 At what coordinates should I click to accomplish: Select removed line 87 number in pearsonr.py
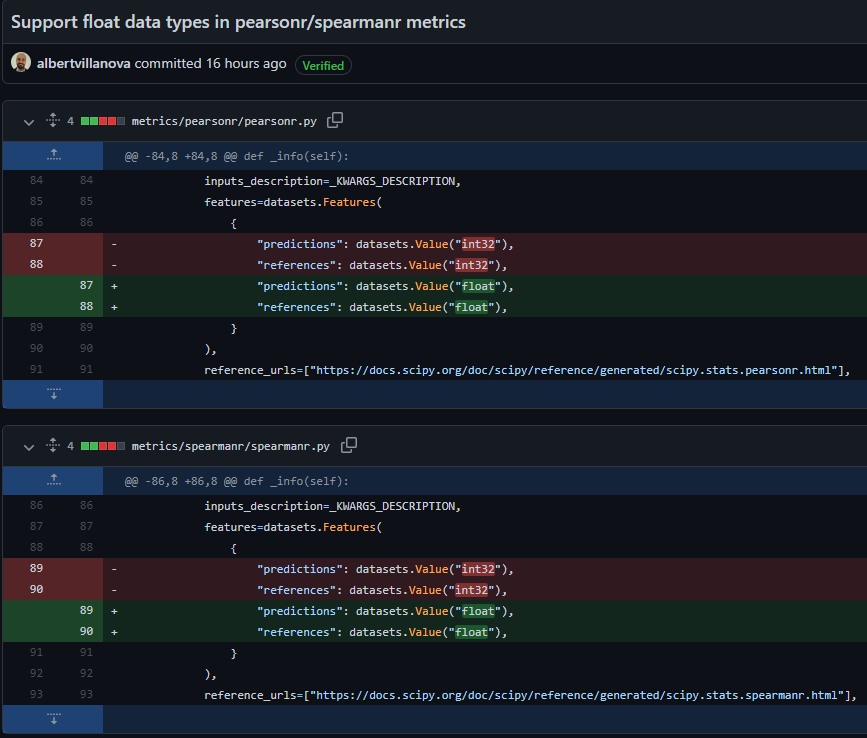[36, 243]
